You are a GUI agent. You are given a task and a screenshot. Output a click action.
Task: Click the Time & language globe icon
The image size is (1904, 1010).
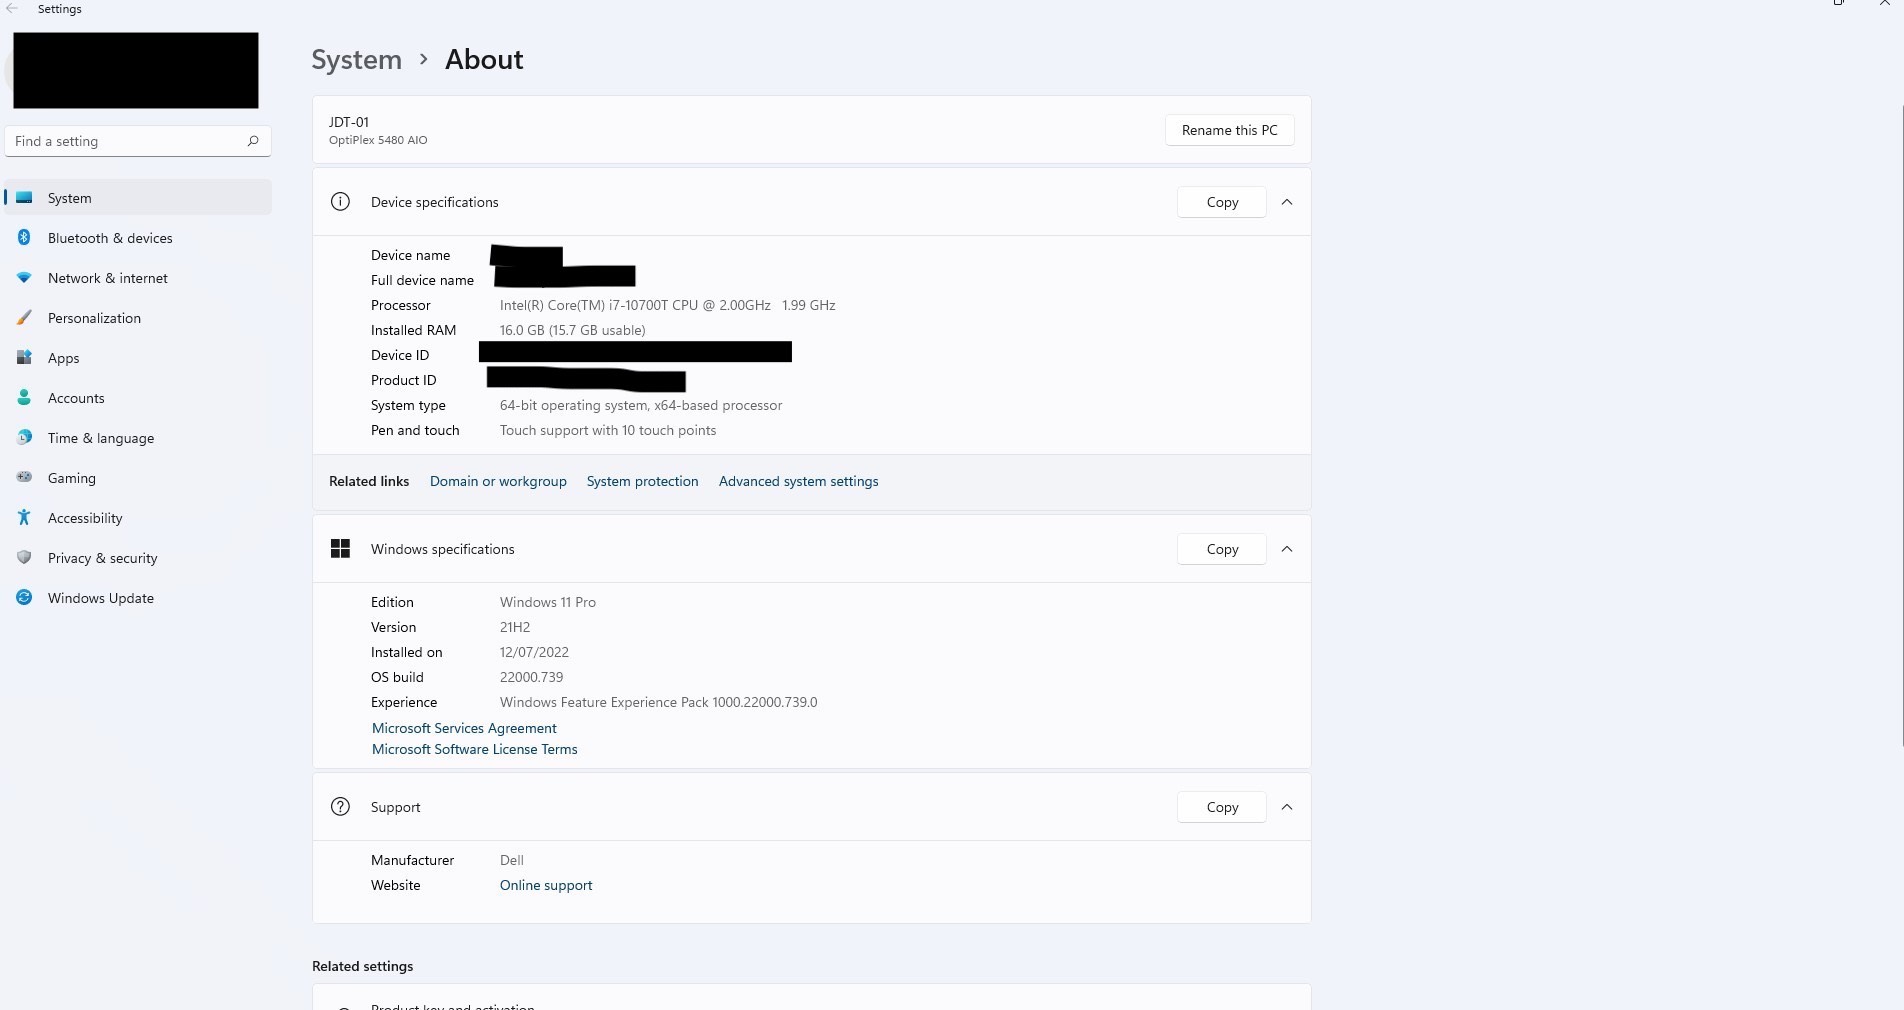(24, 437)
